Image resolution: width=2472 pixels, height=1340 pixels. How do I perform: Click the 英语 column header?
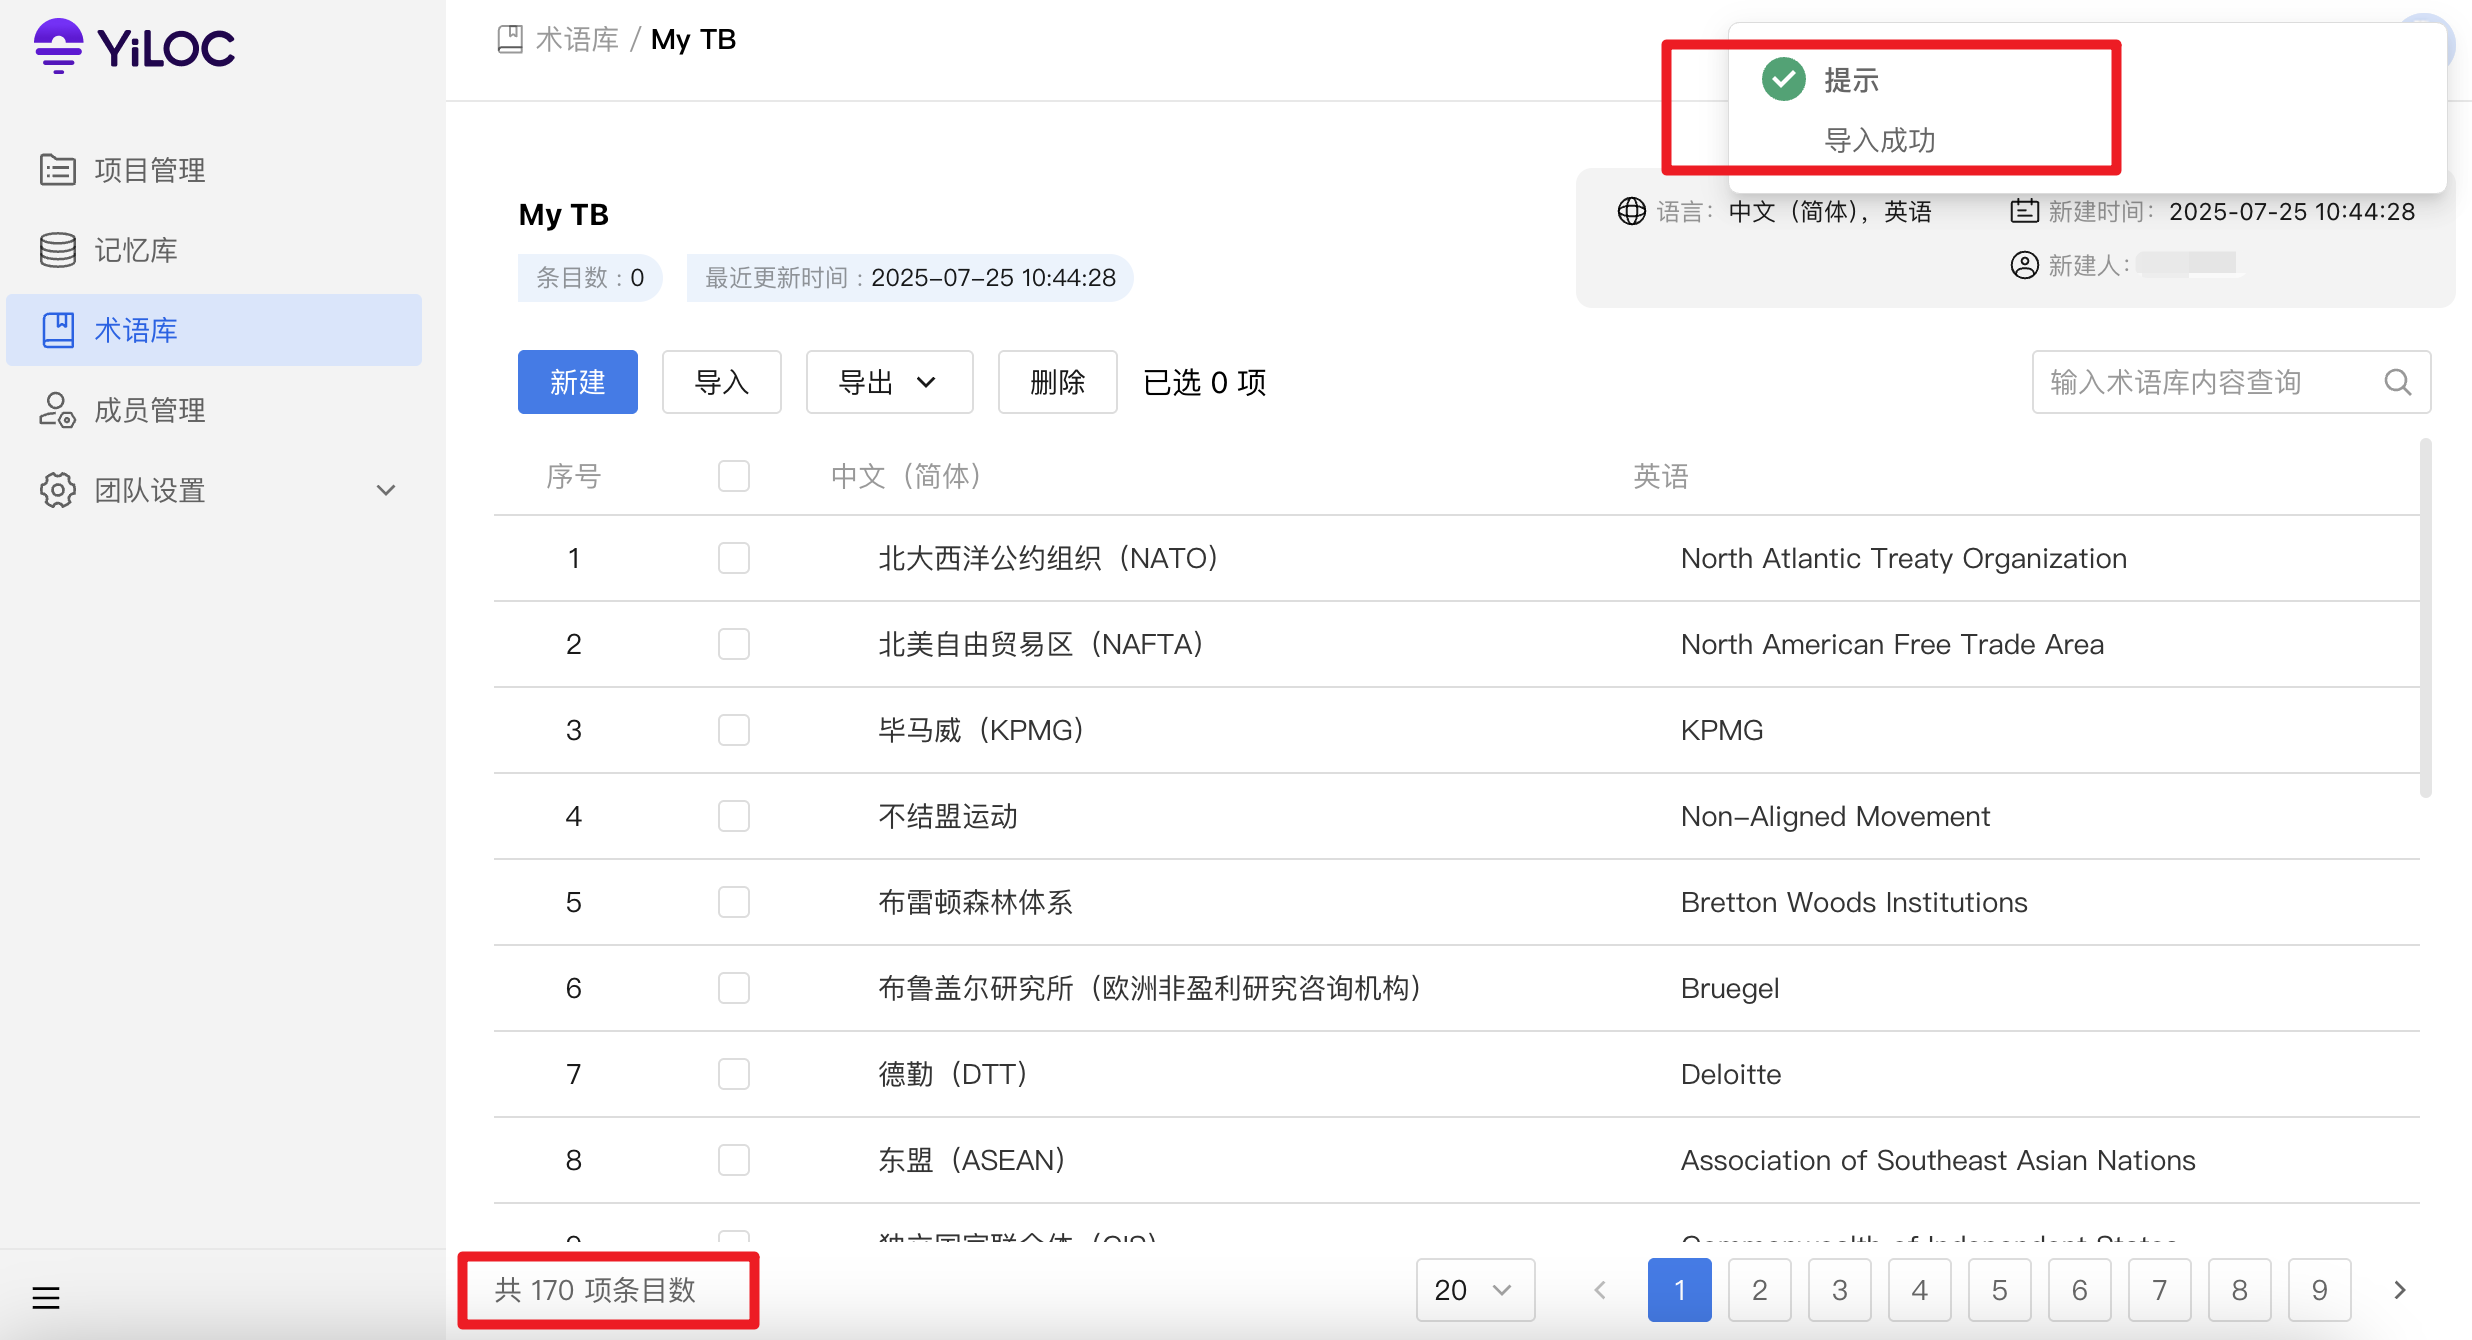[x=1661, y=476]
